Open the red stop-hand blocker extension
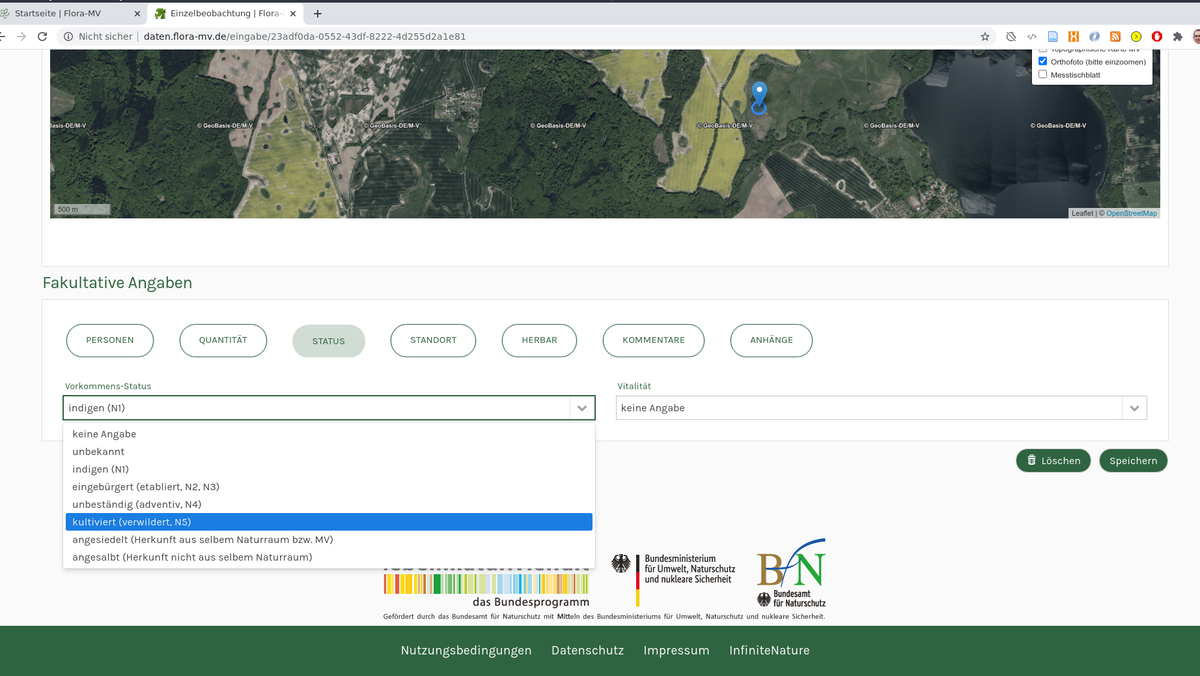1200x676 pixels. click(x=1157, y=36)
